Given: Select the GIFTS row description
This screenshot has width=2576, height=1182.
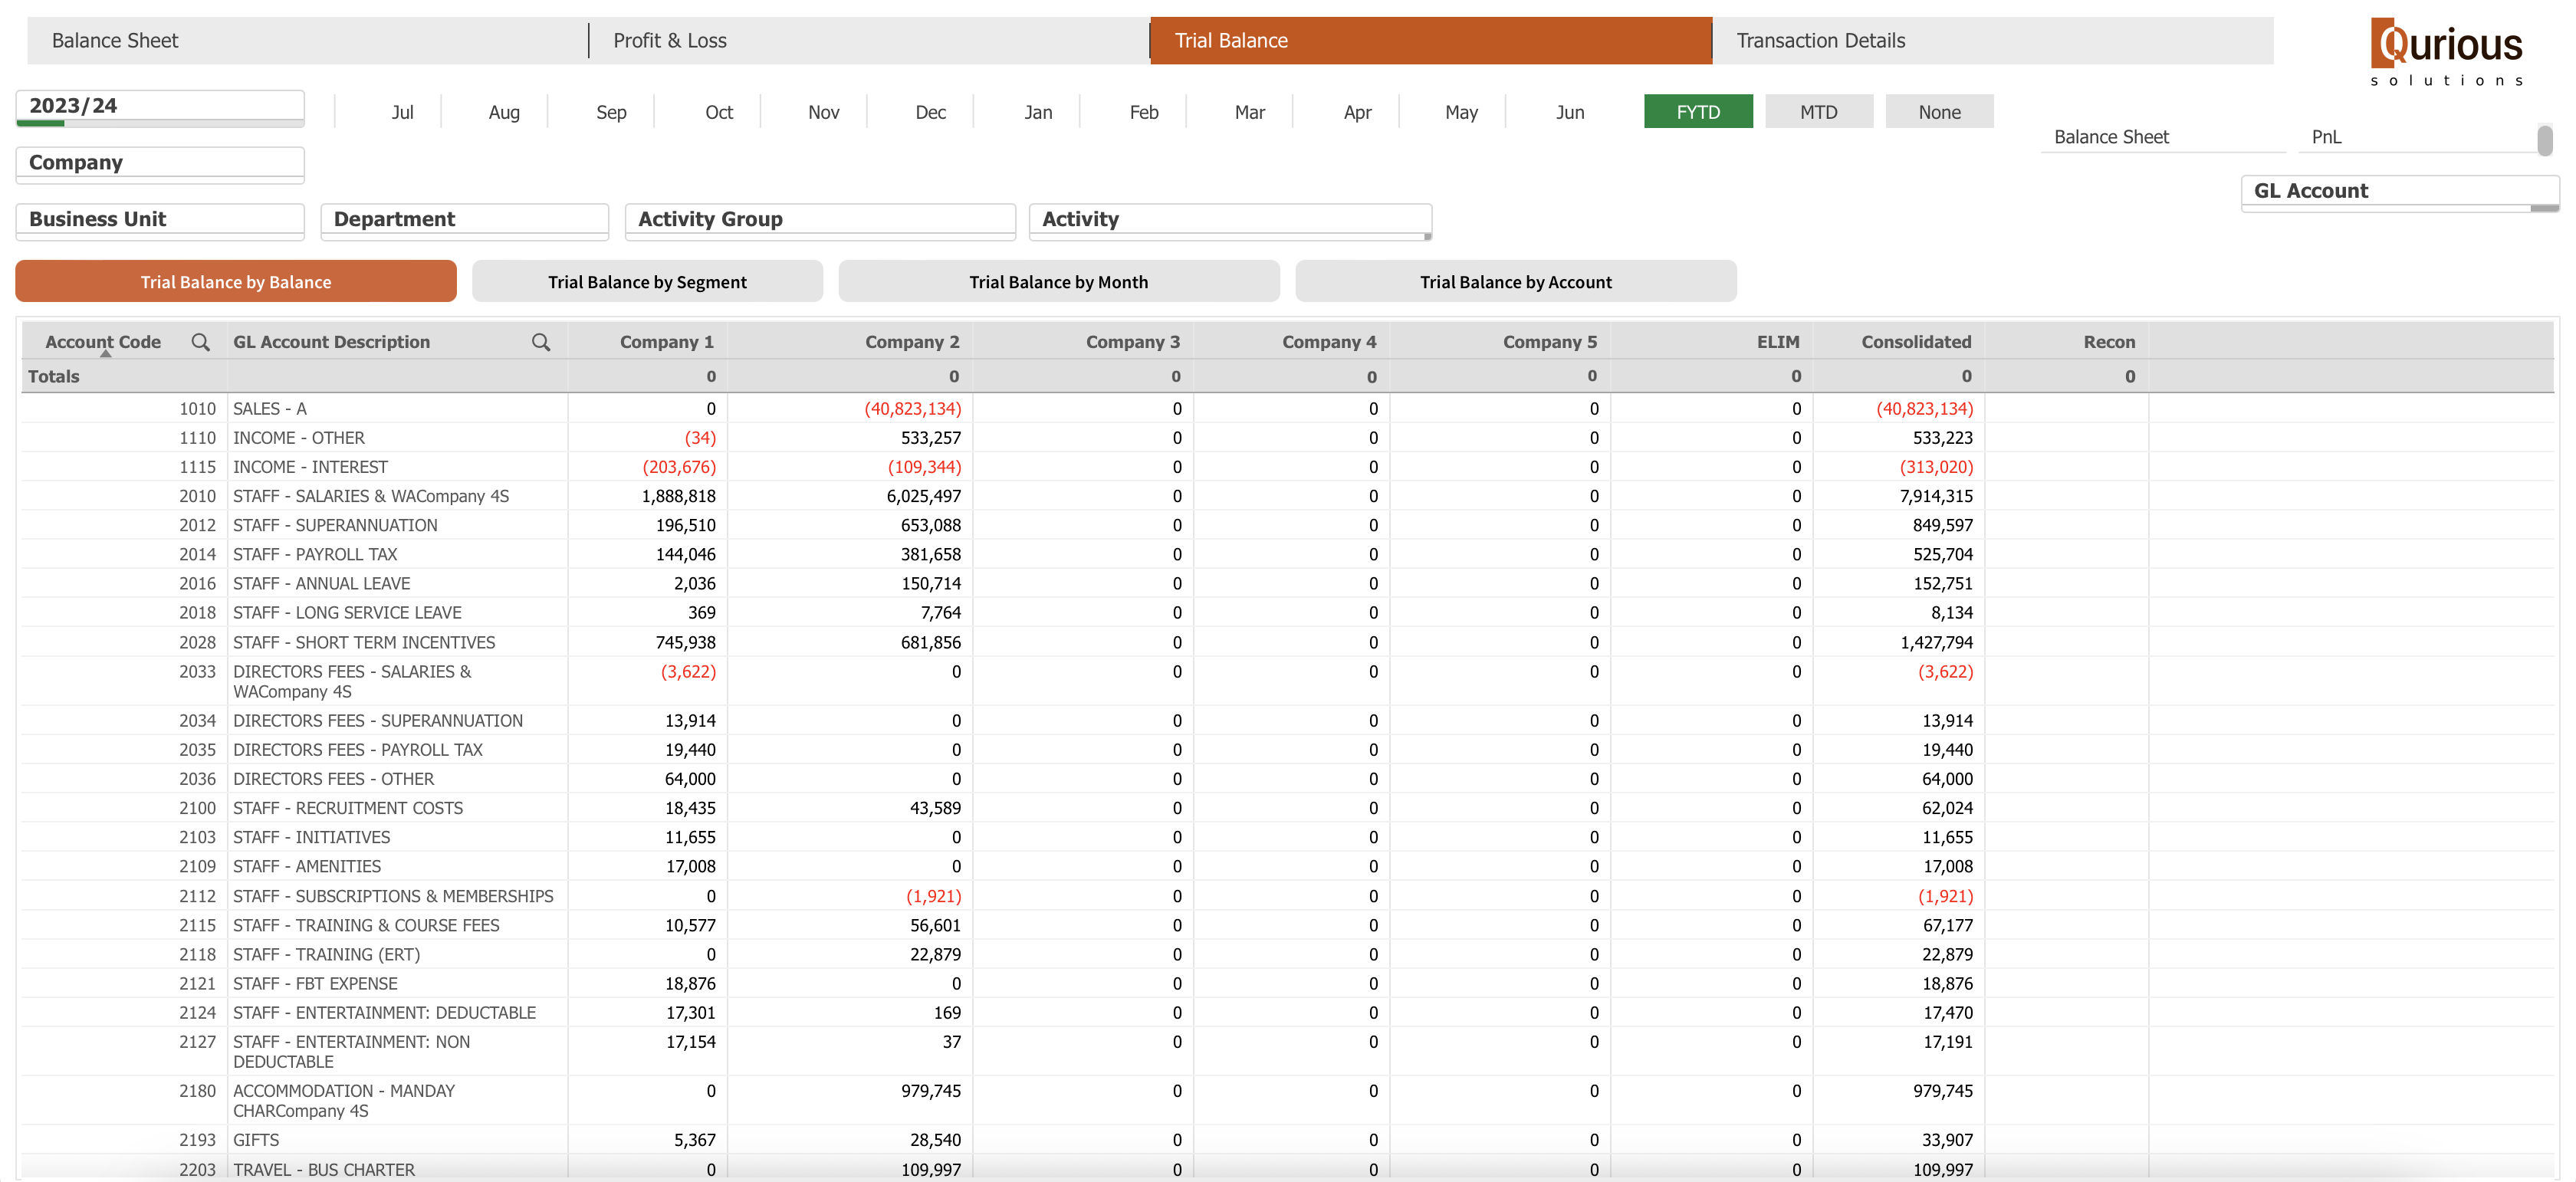Looking at the screenshot, I should pos(256,1140).
